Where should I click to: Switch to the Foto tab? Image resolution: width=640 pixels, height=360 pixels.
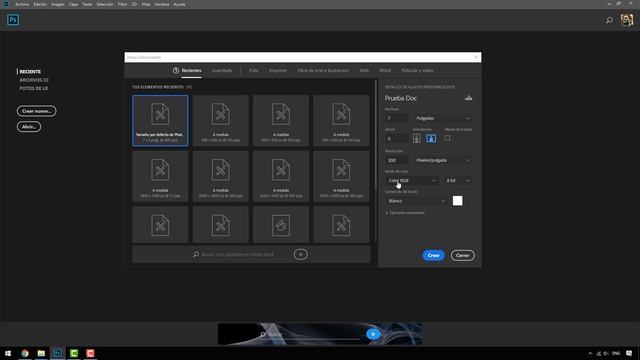(x=254, y=70)
